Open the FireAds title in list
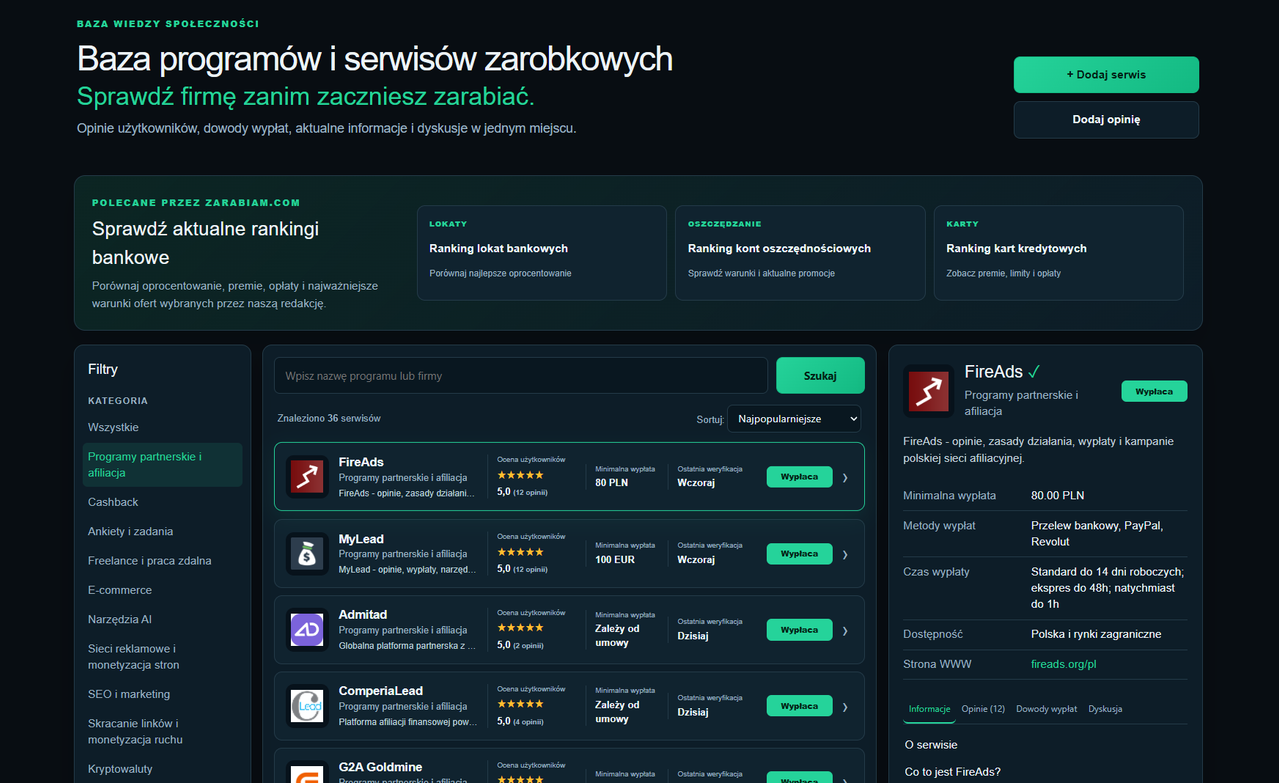 coord(361,462)
